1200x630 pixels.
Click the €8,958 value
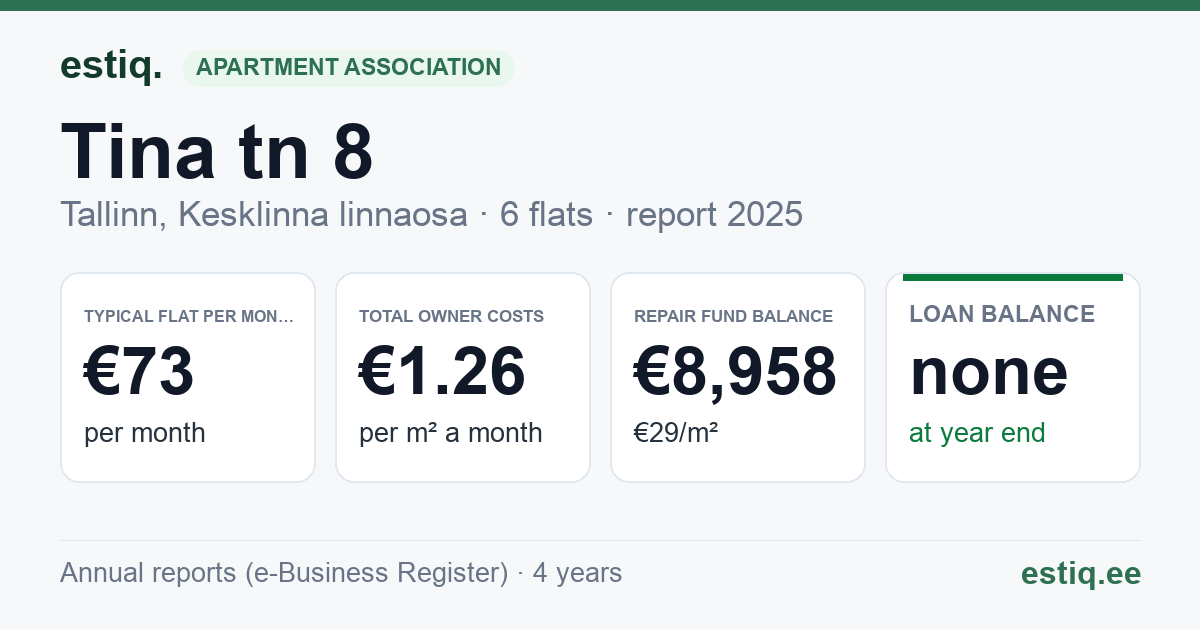pyautogui.click(x=735, y=371)
